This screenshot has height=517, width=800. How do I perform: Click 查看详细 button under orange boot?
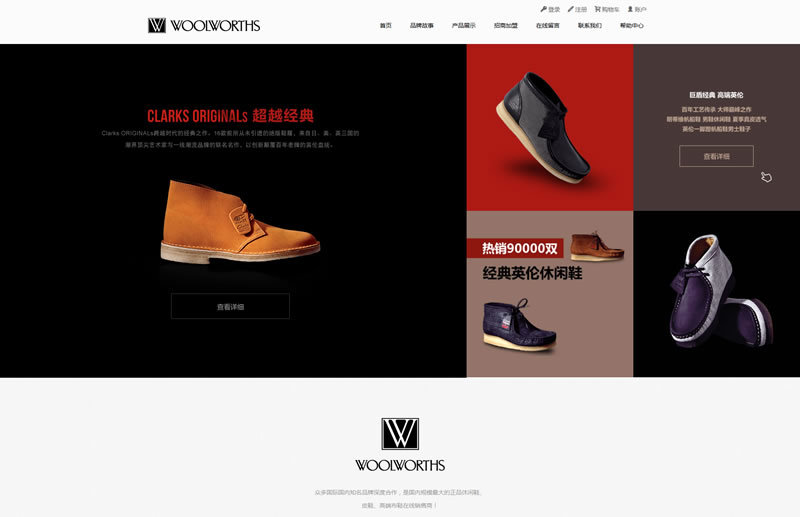click(x=230, y=306)
